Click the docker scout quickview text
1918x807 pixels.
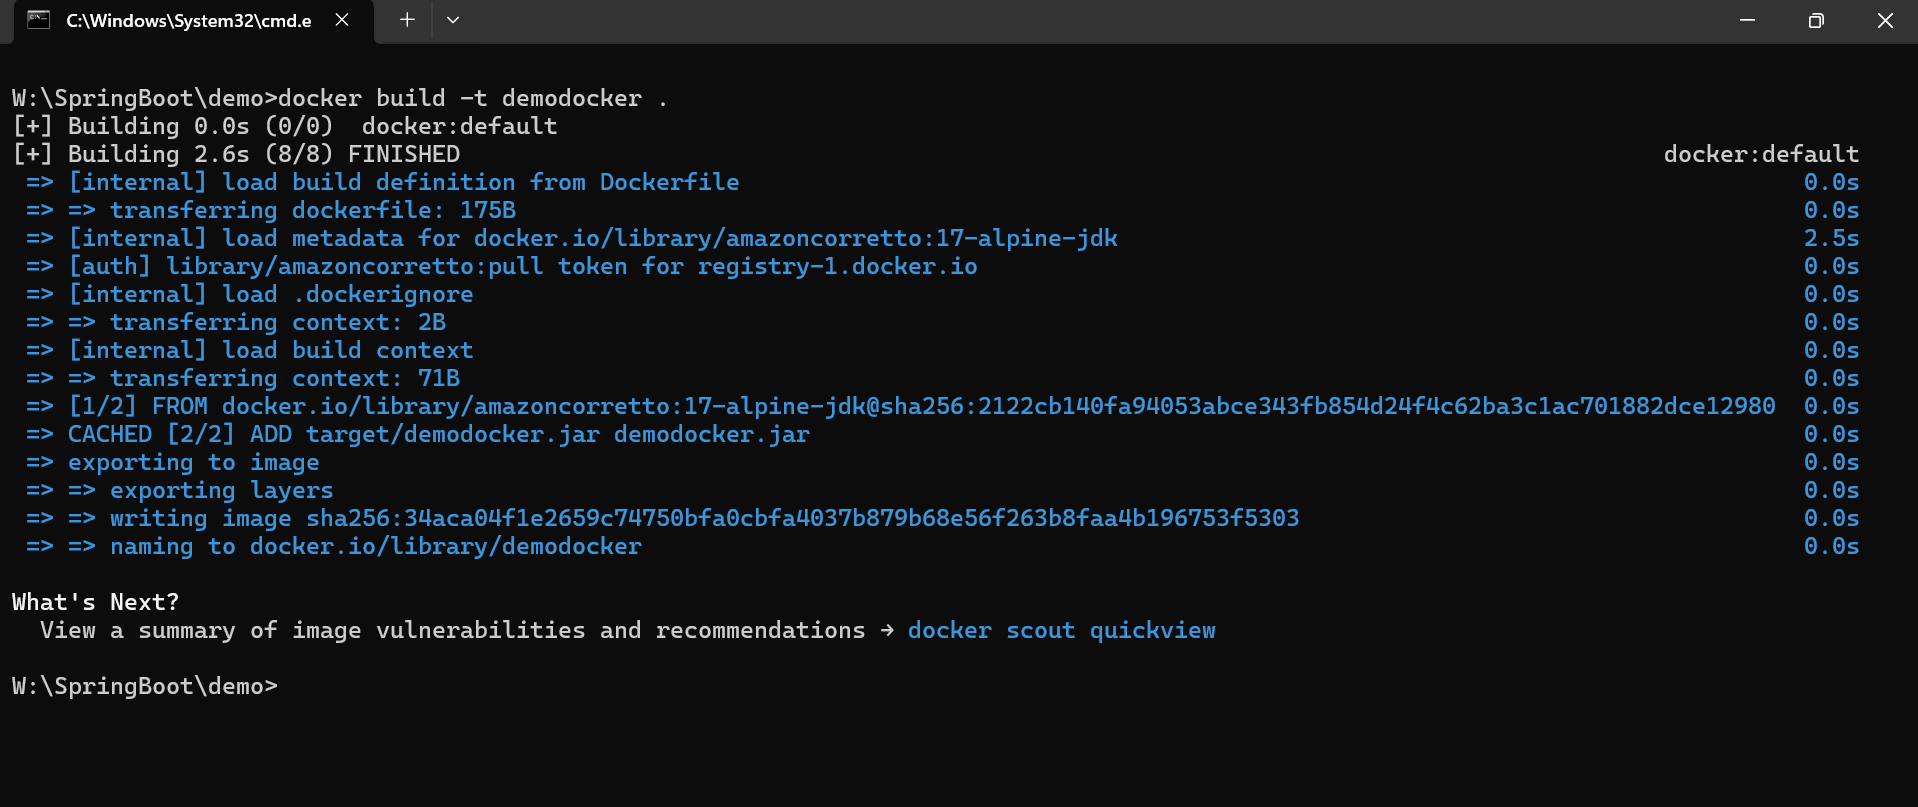1061,630
